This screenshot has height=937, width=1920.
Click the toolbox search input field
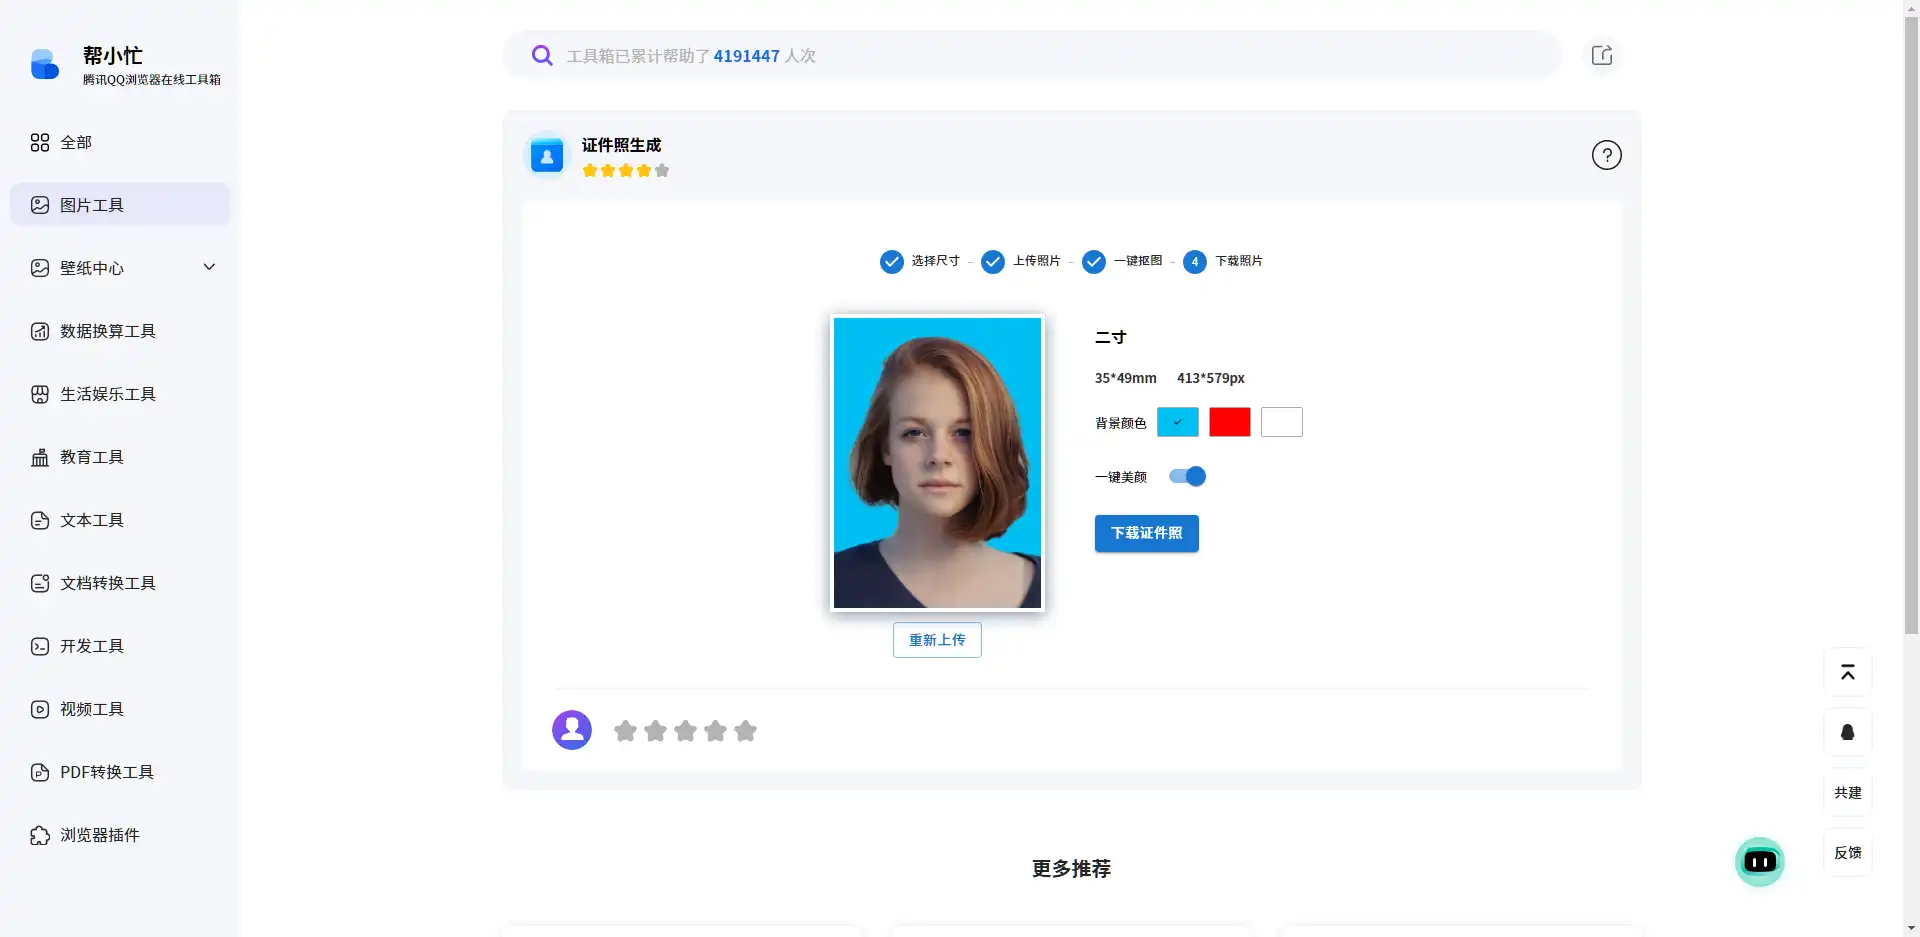coord(1032,55)
